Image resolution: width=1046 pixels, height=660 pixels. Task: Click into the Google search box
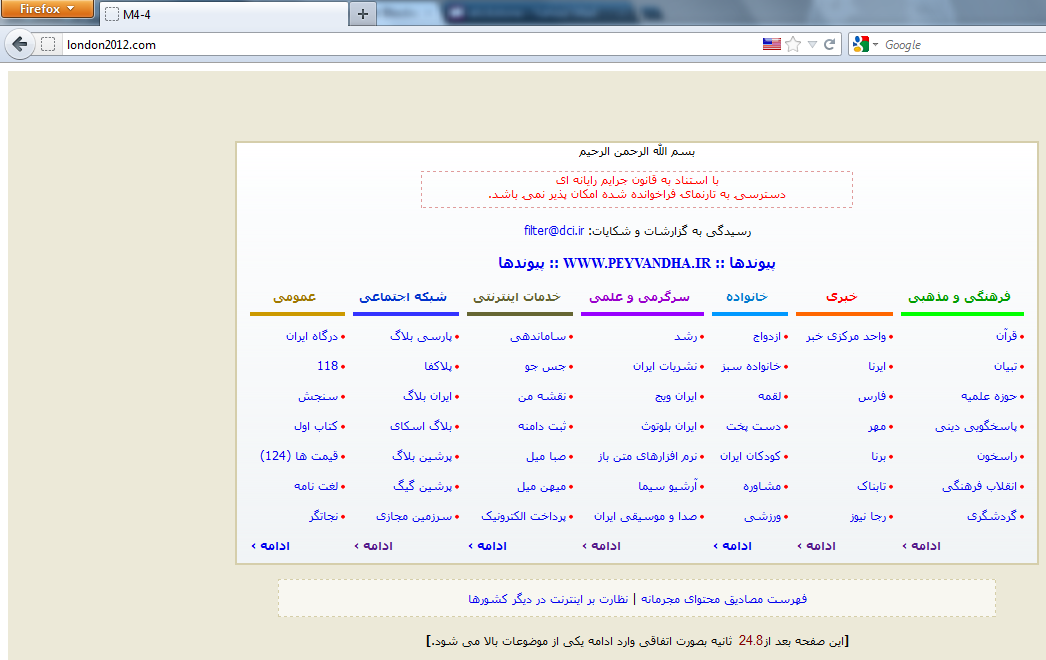point(964,45)
